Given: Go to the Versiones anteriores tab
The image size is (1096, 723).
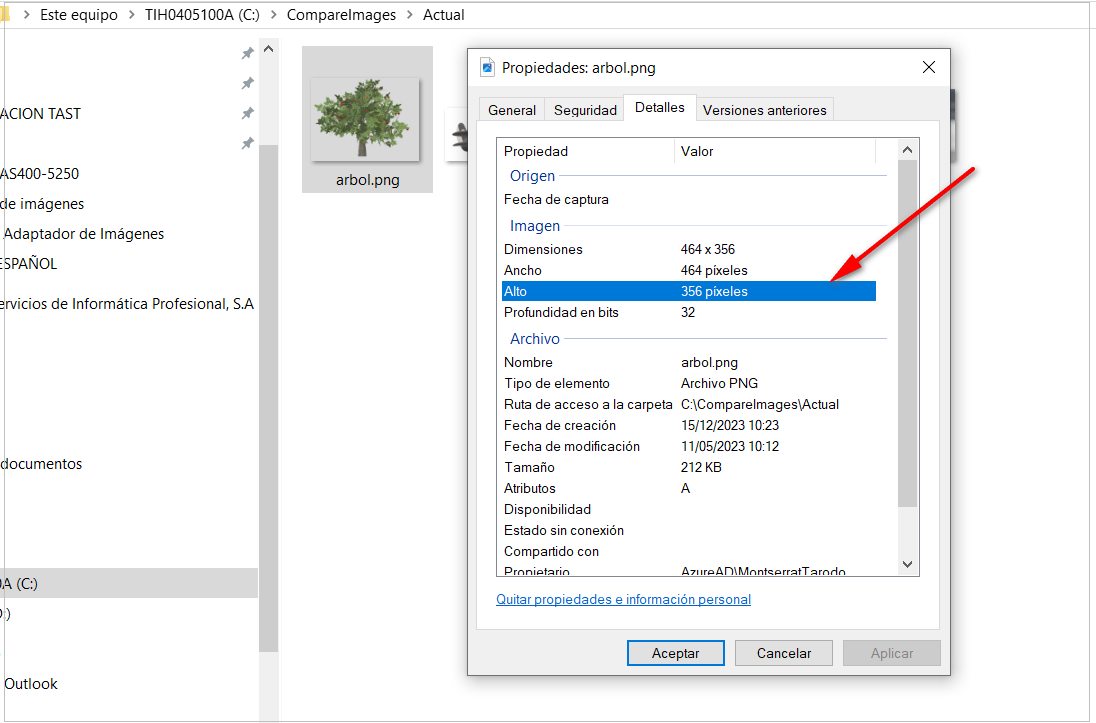Looking at the screenshot, I should click(x=764, y=110).
